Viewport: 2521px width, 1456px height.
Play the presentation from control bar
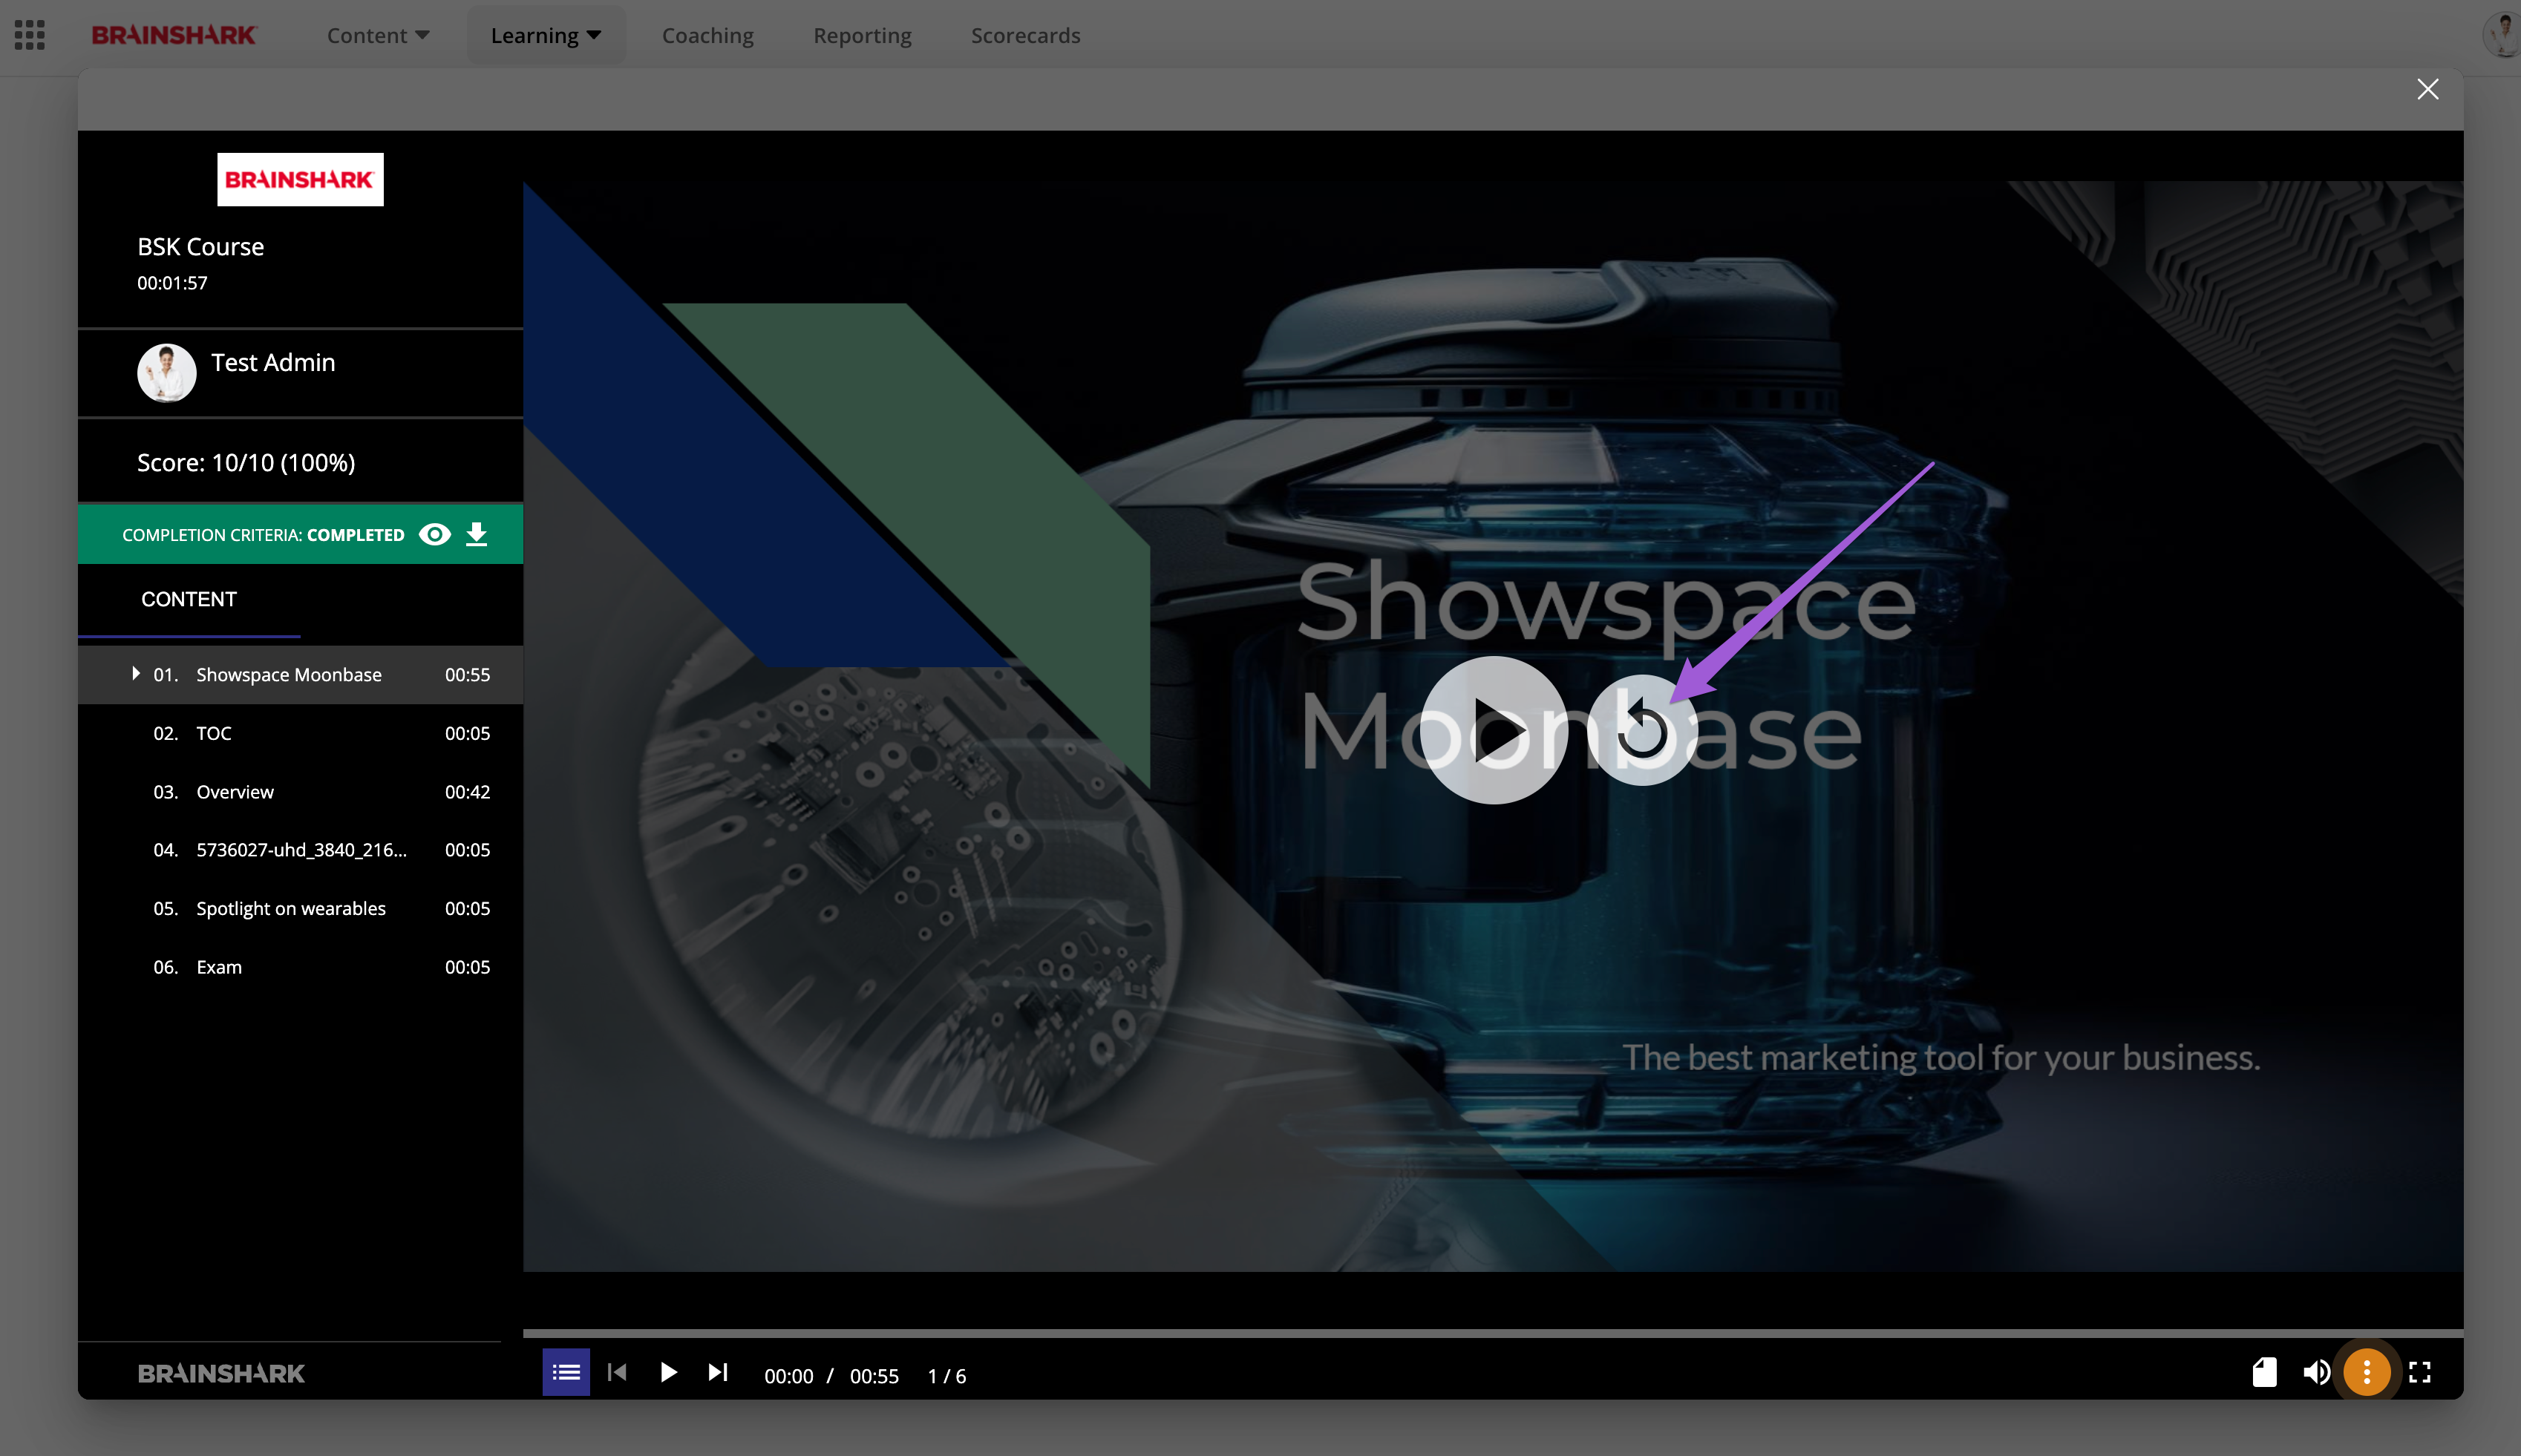tap(668, 1372)
